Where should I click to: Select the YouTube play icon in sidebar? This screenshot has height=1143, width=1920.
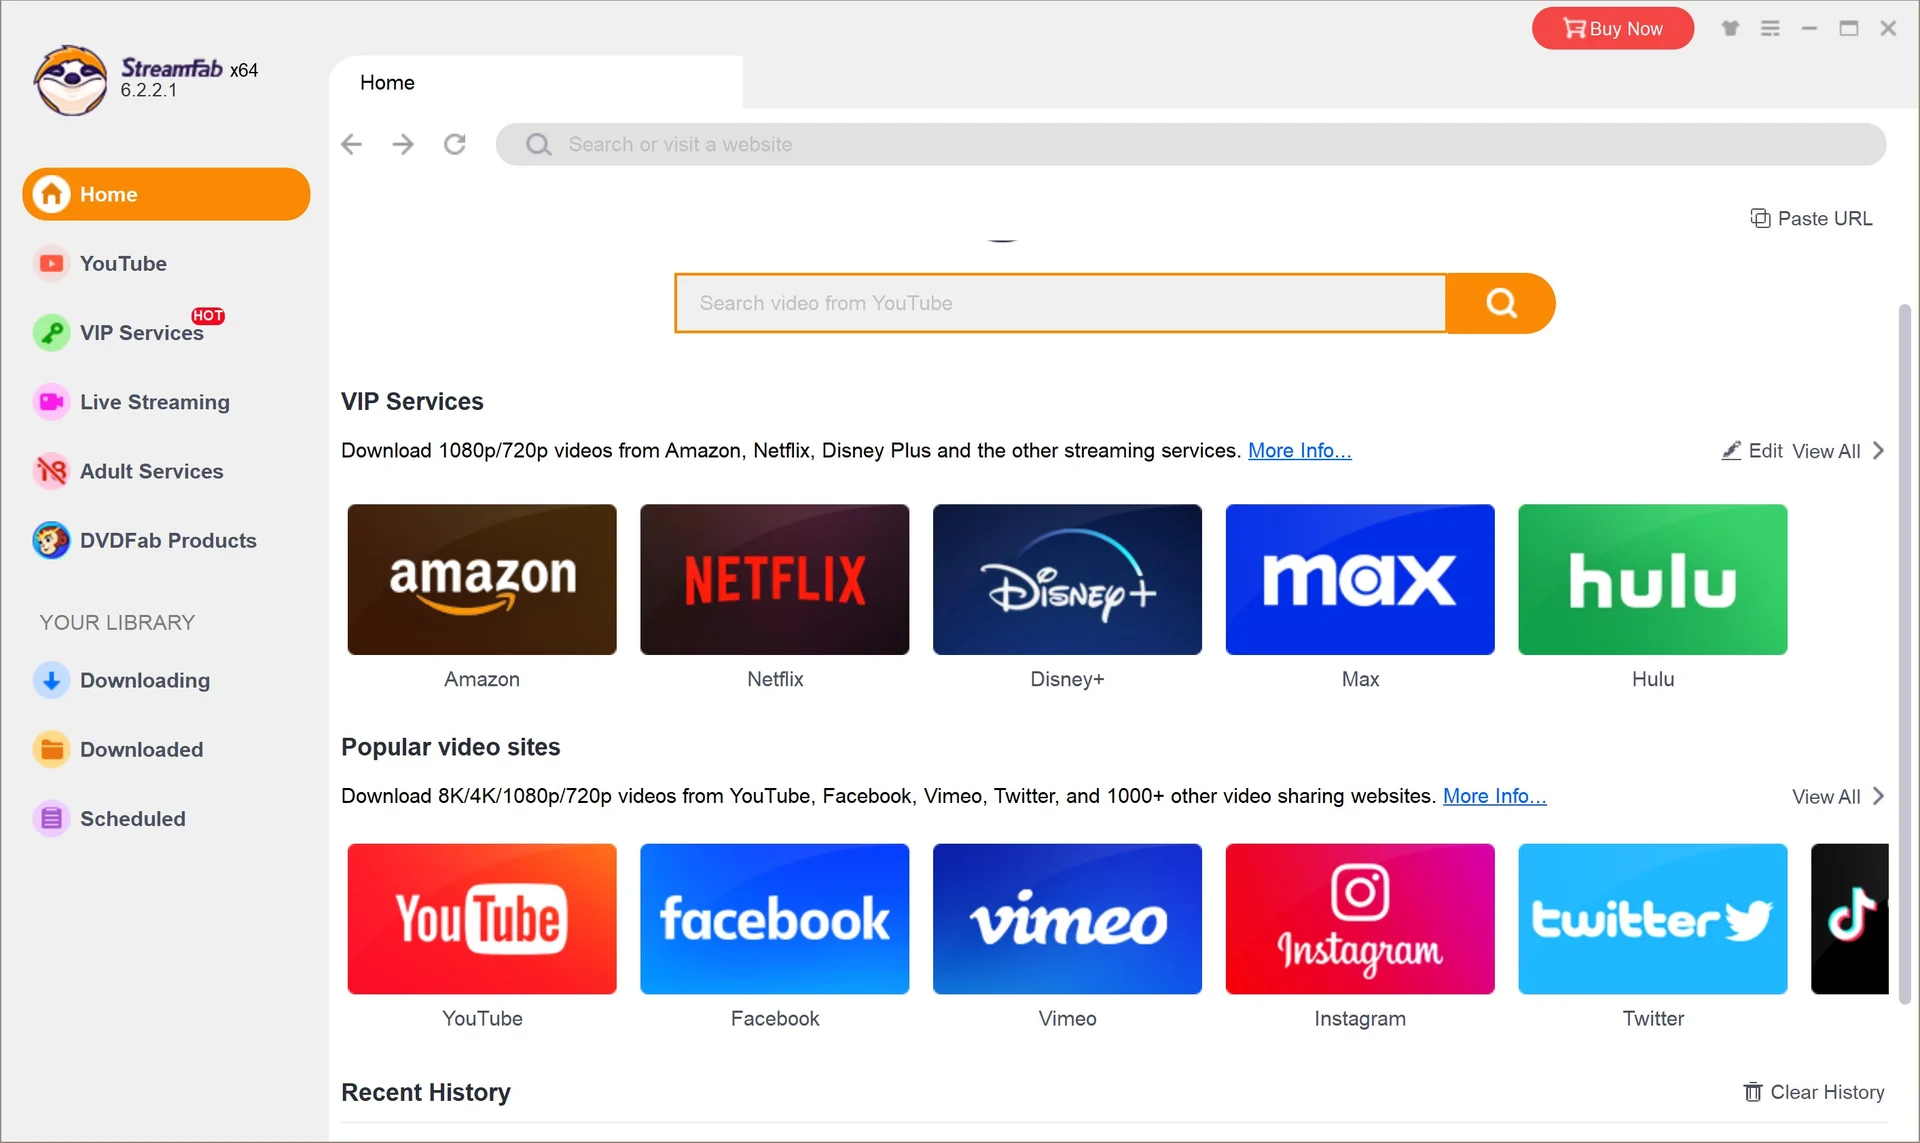[x=51, y=263]
